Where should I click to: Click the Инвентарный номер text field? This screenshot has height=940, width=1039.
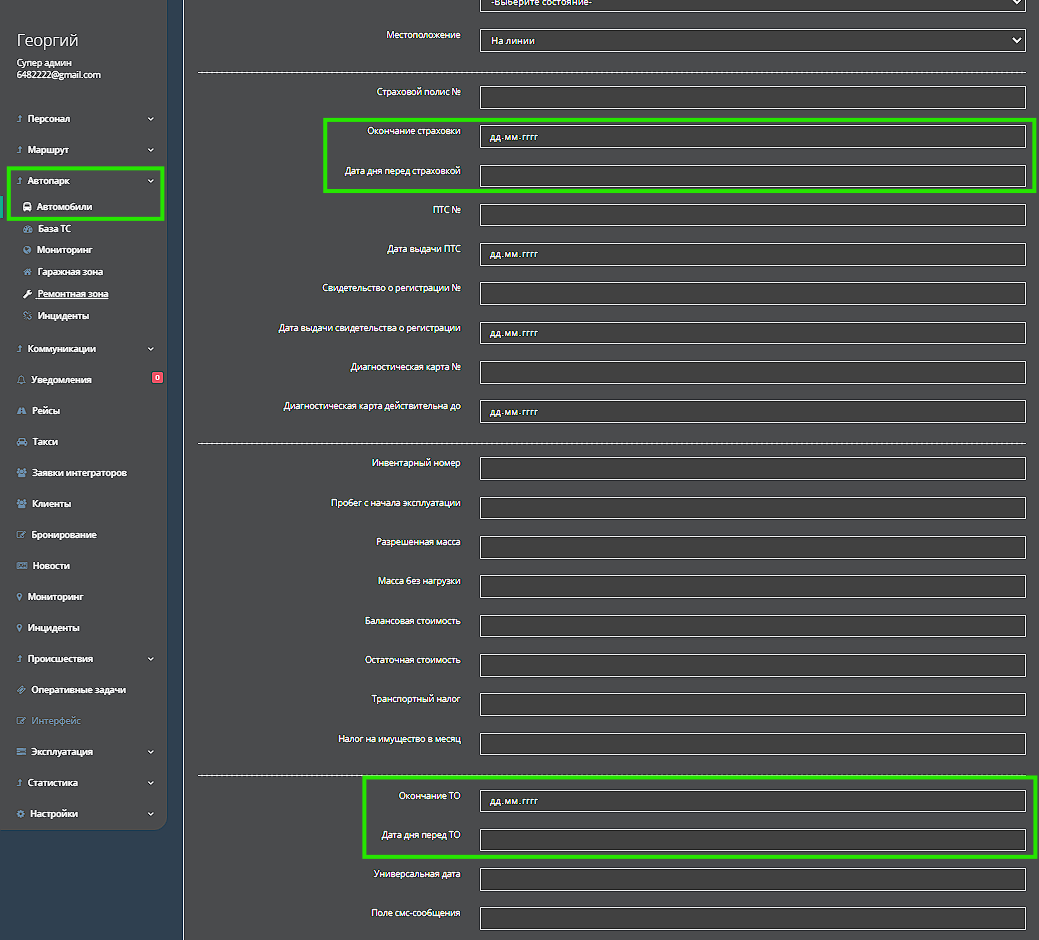tap(752, 469)
